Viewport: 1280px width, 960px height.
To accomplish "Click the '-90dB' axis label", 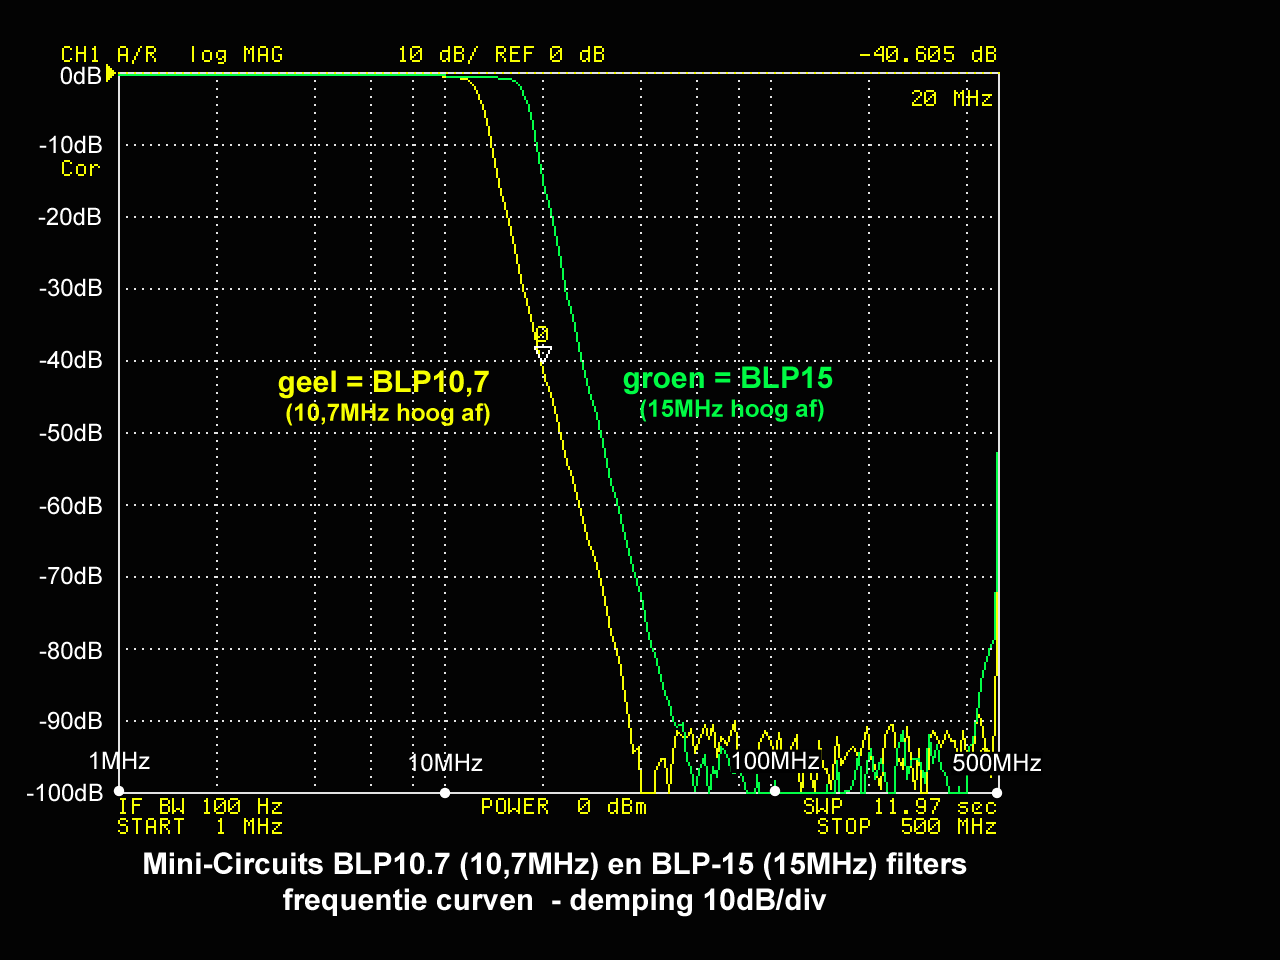I will (71, 721).
